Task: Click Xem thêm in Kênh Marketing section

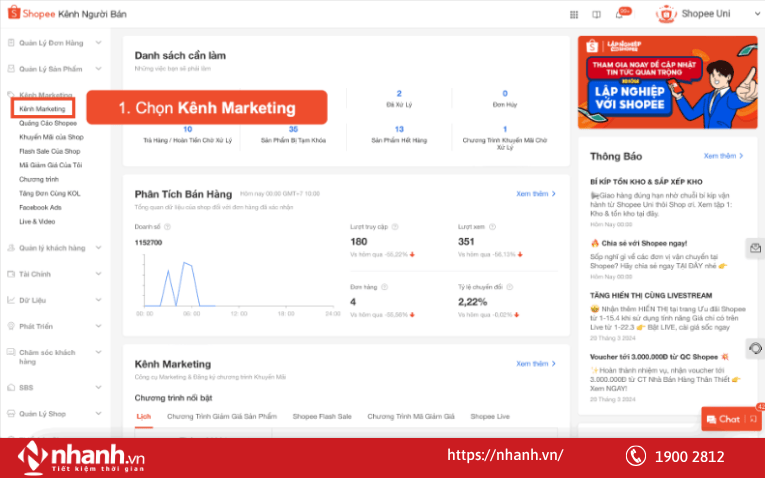Action: (536, 364)
